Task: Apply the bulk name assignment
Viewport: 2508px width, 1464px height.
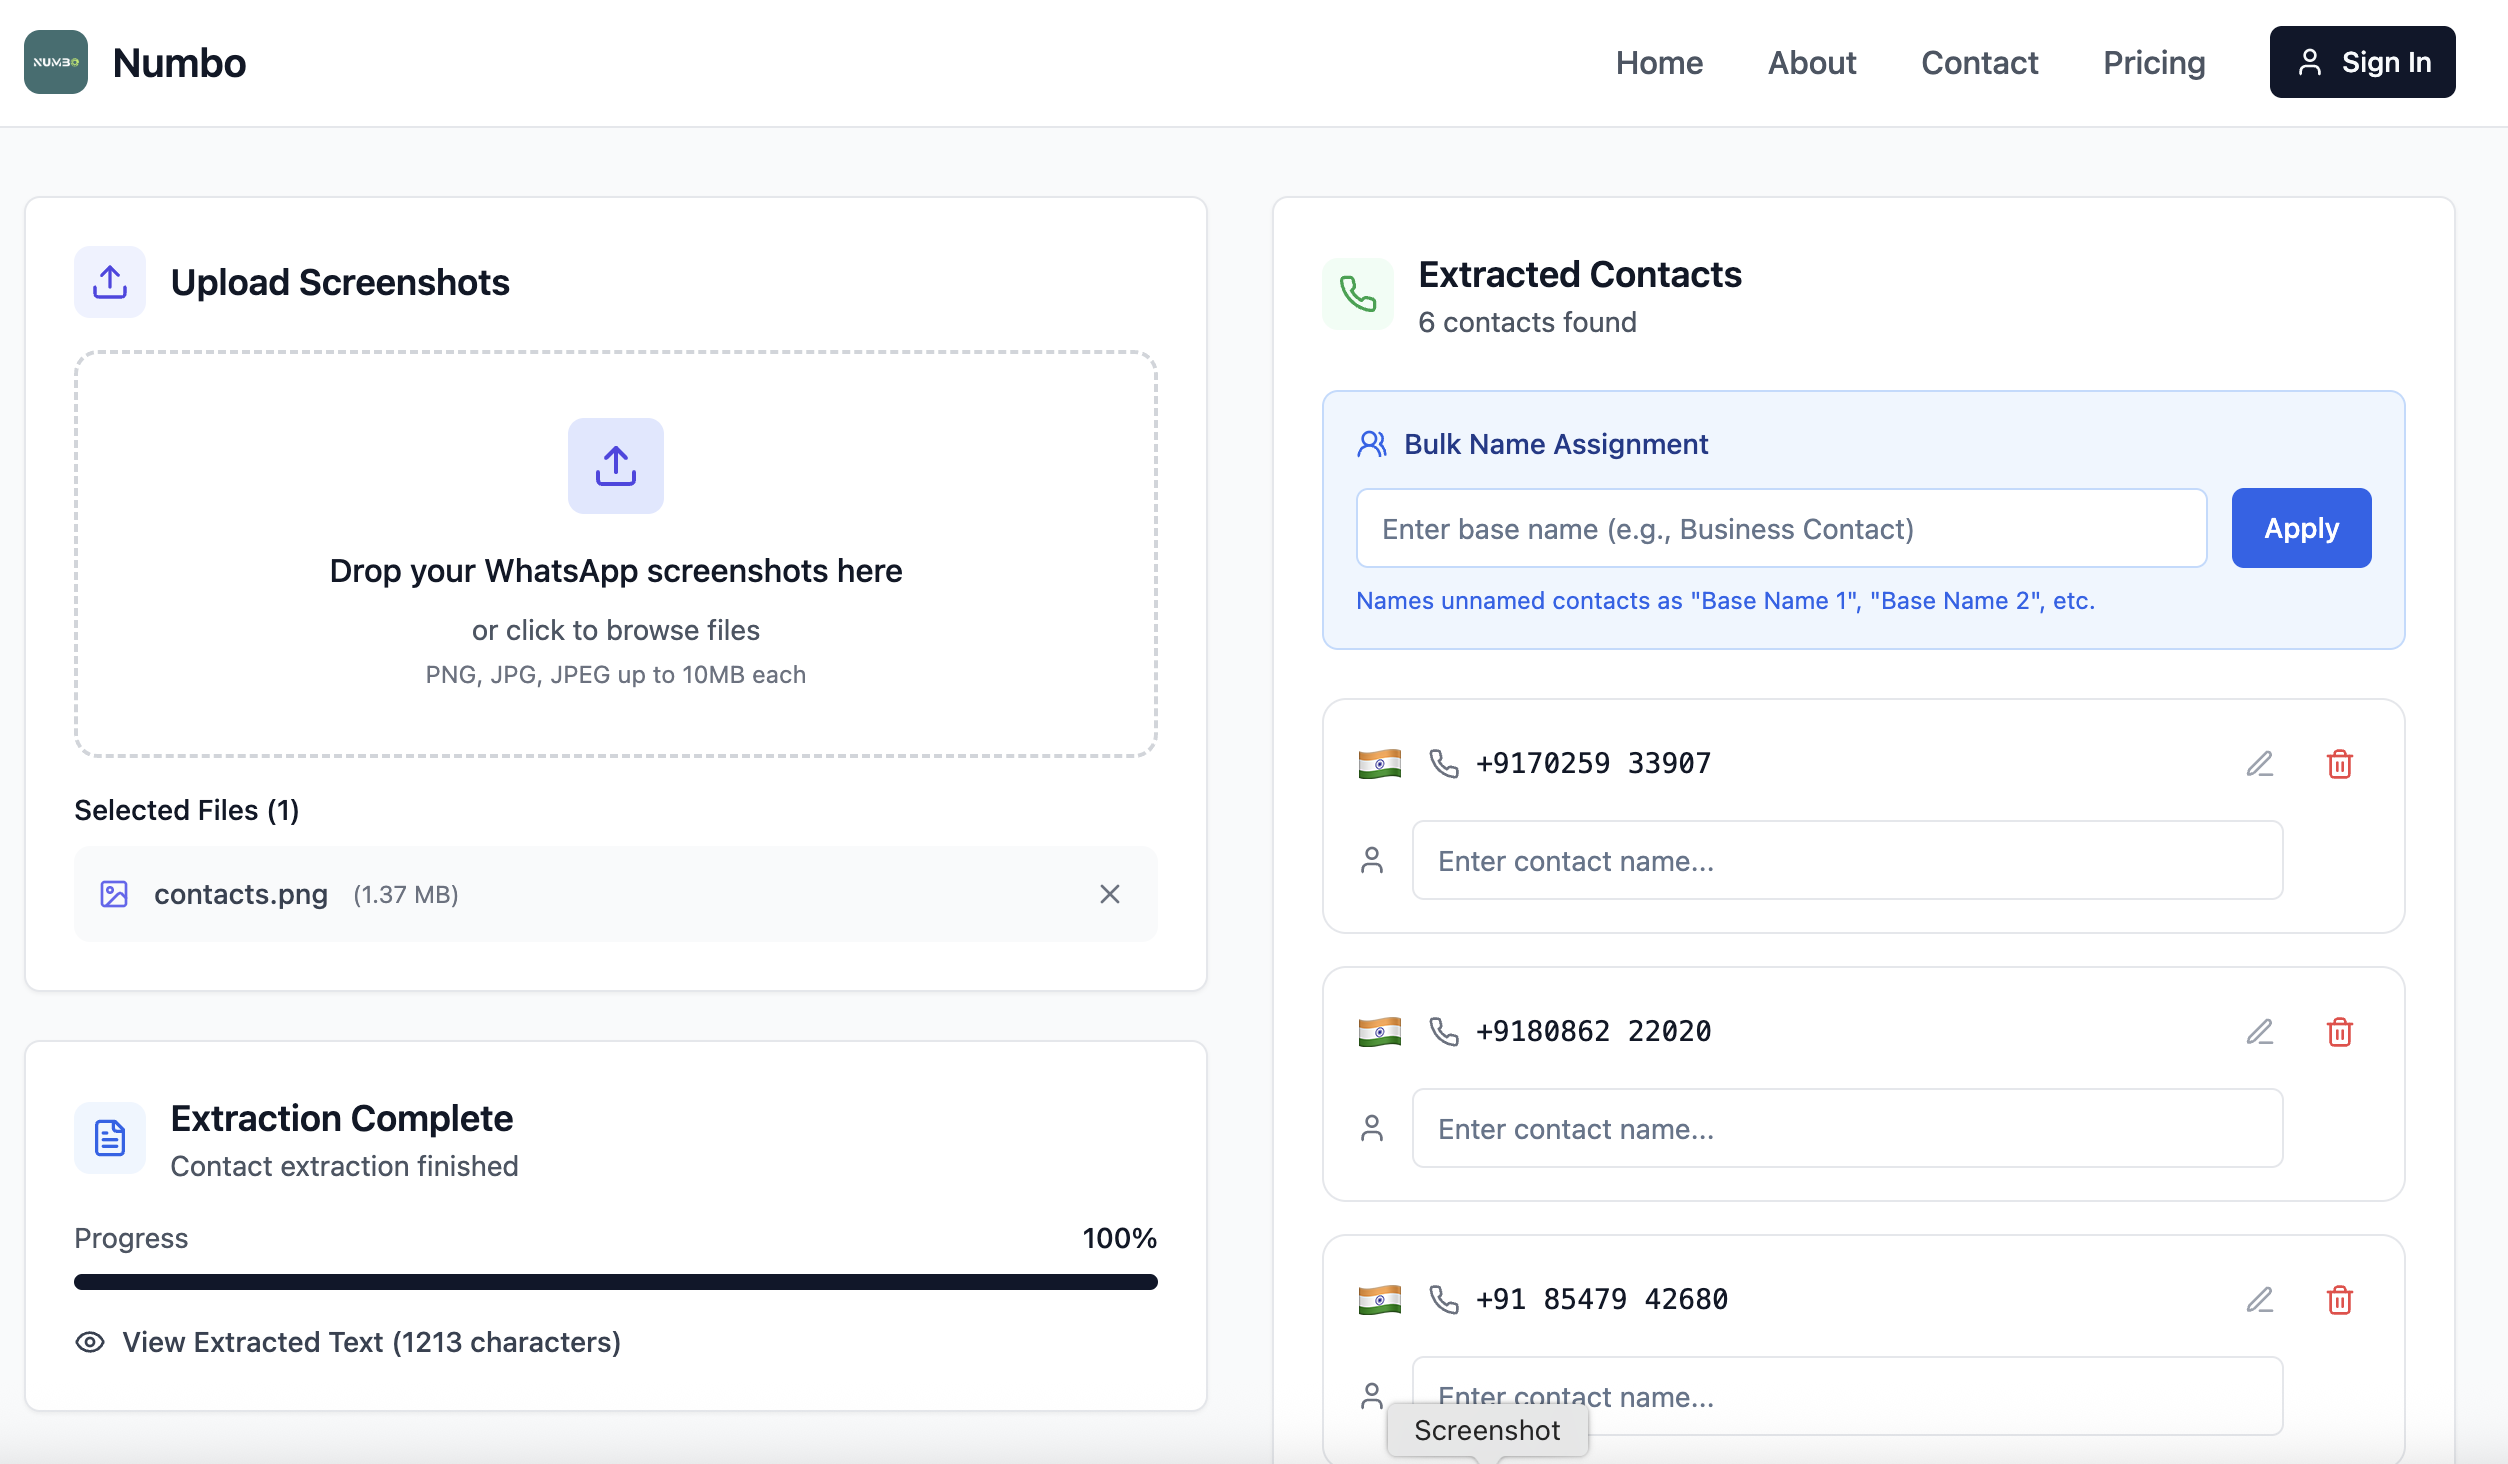Action: (x=2300, y=528)
